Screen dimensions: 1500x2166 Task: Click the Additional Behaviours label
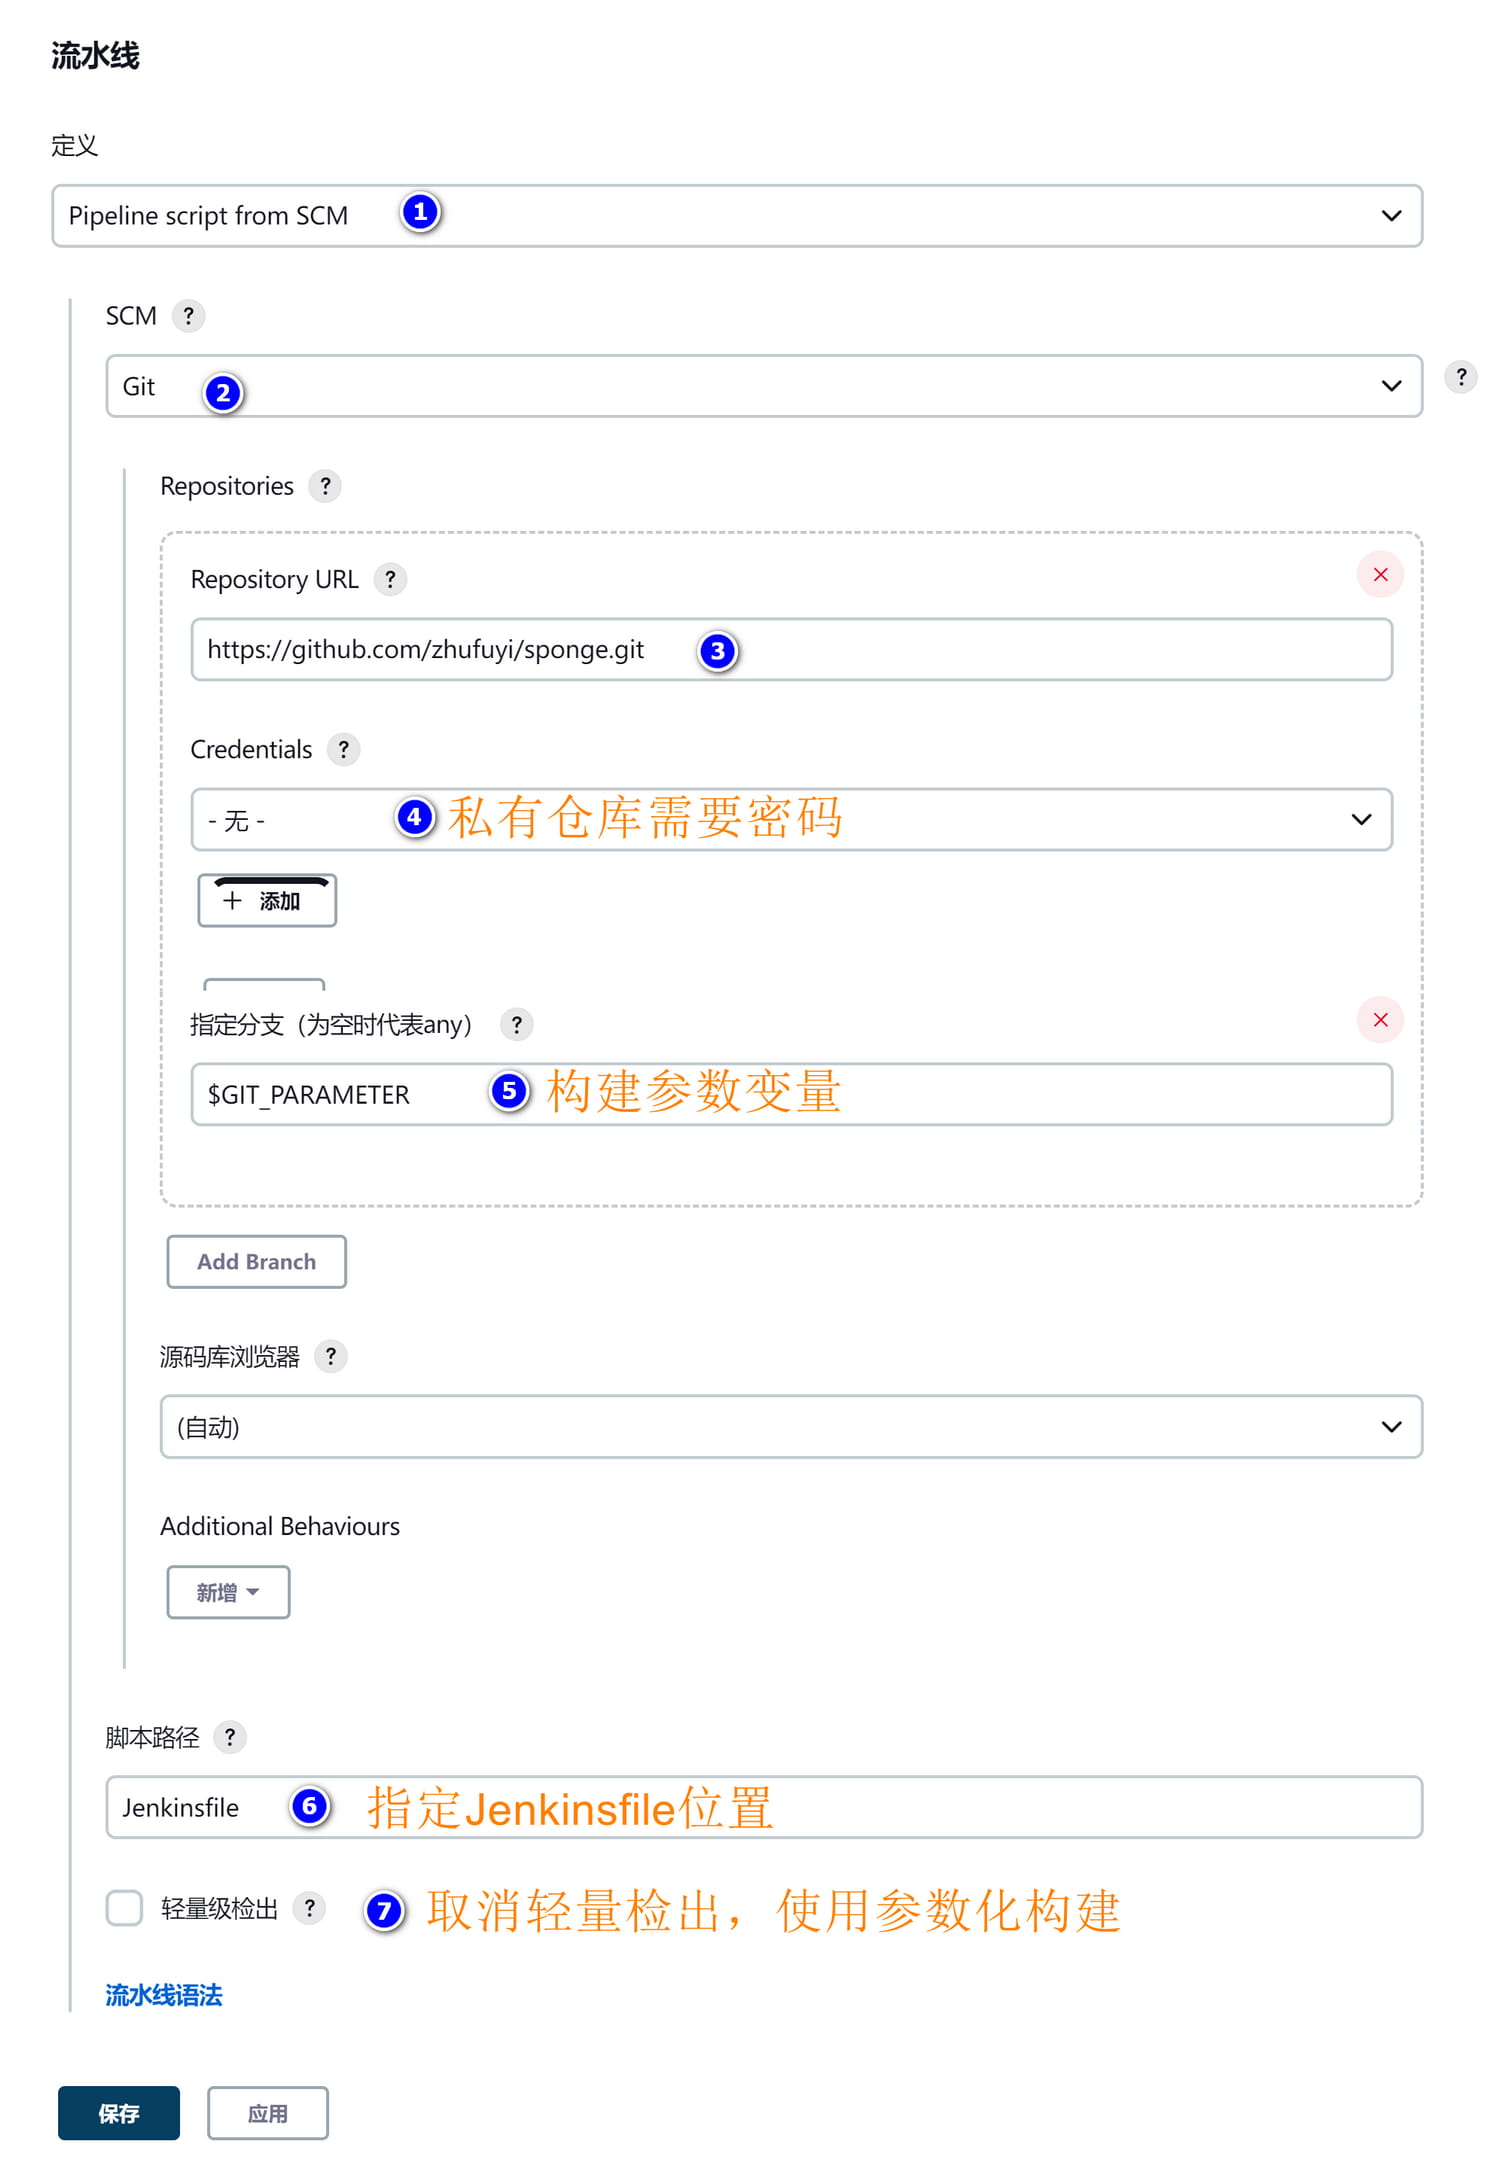point(280,1526)
